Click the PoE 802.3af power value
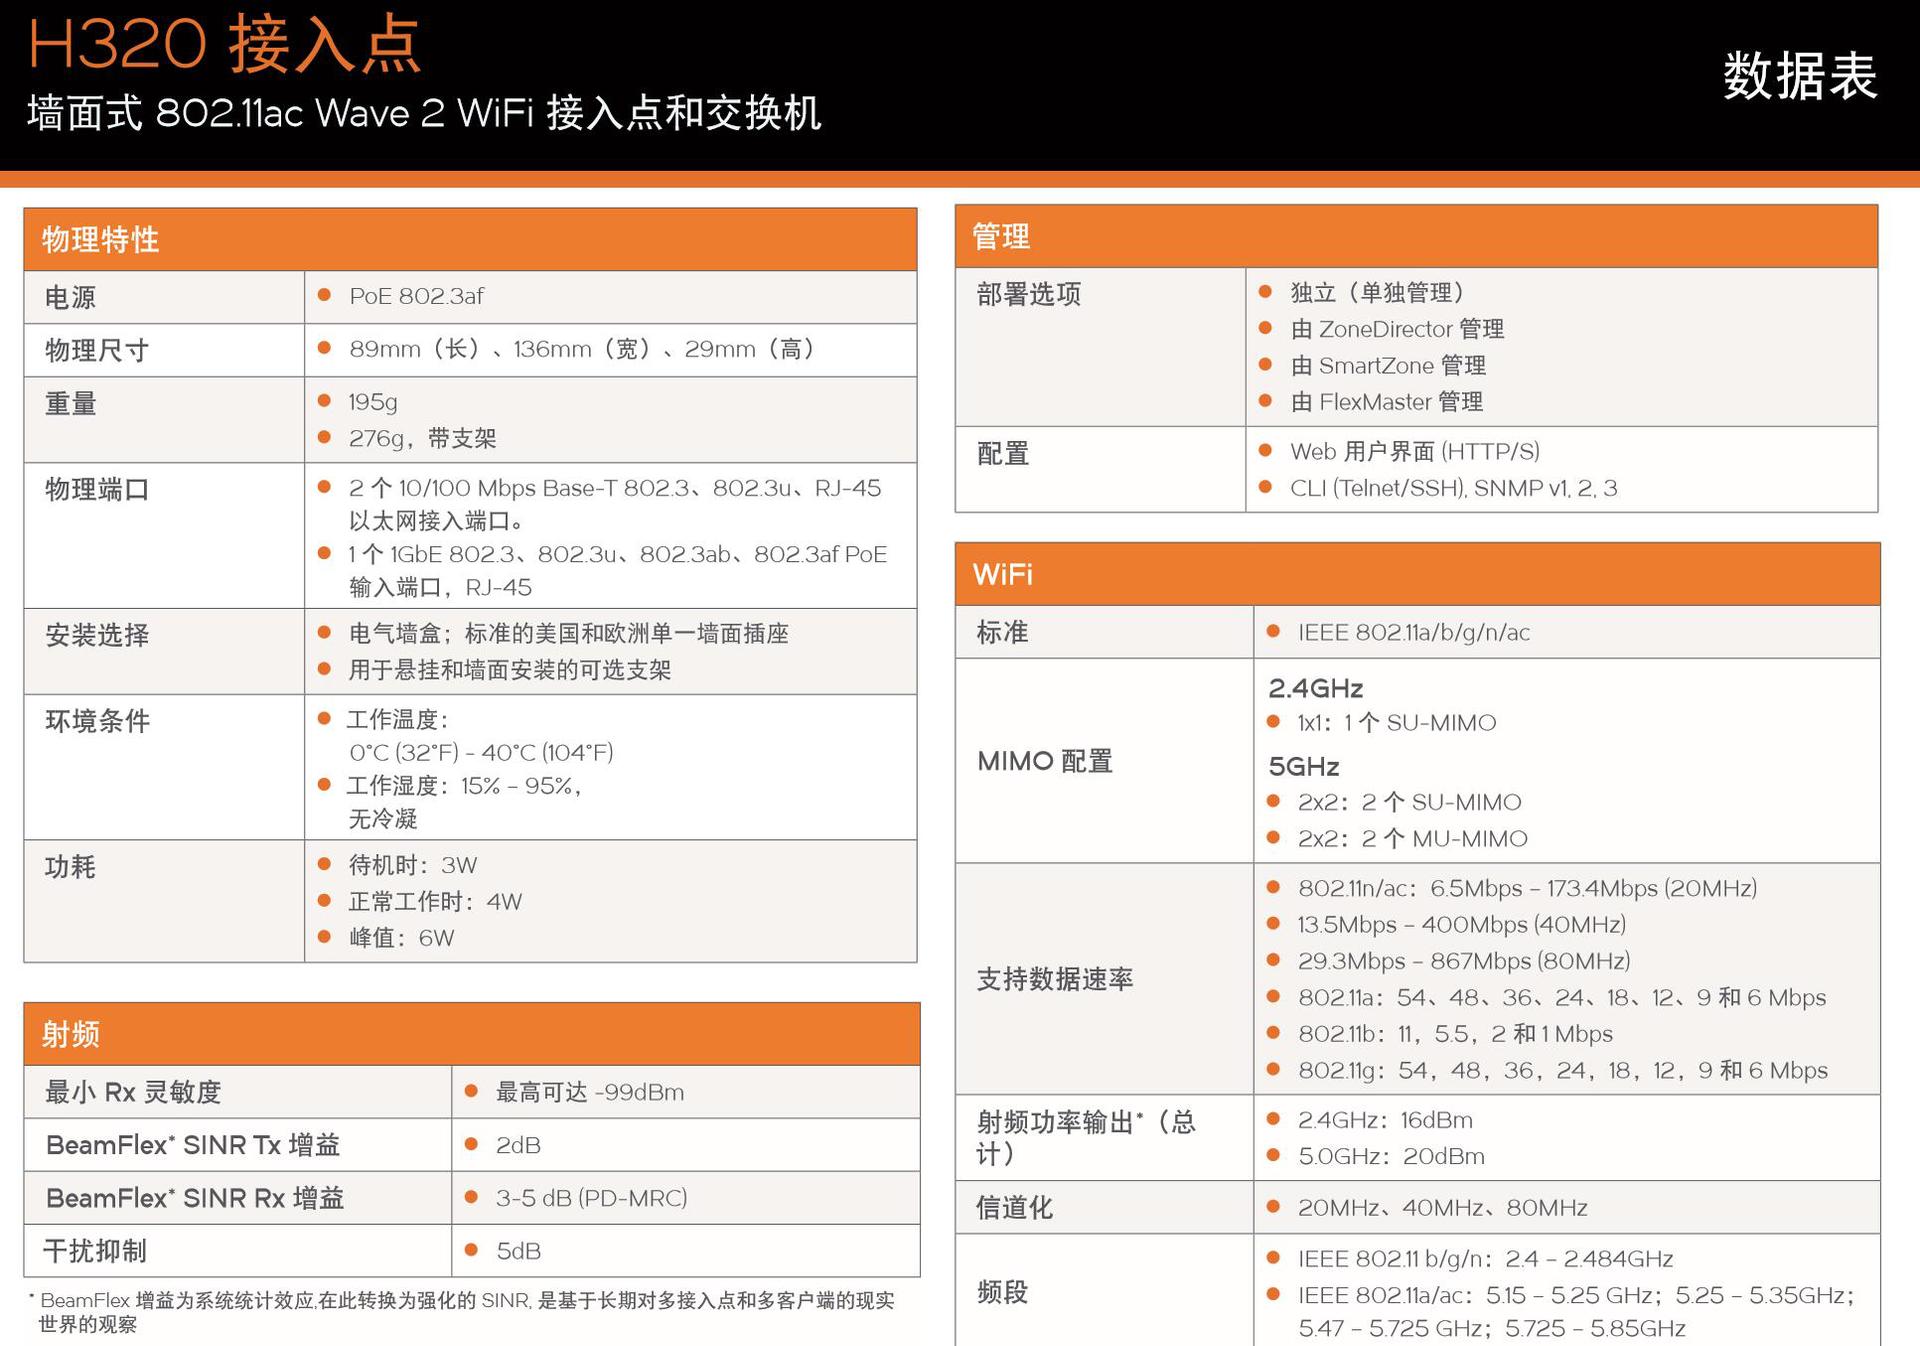 pos(416,296)
